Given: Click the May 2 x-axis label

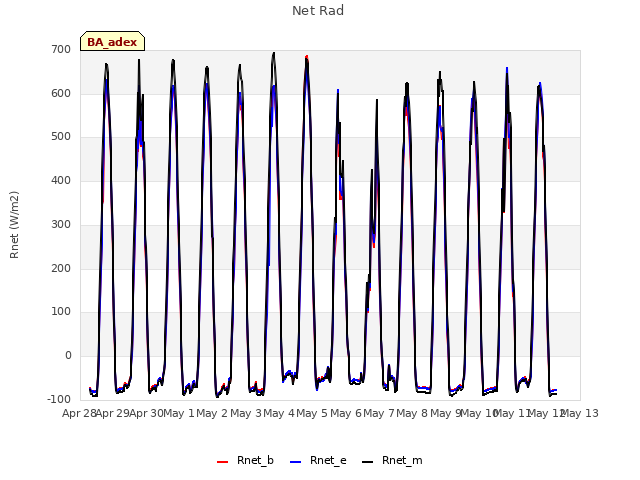Looking at the screenshot, I should point(212,413).
